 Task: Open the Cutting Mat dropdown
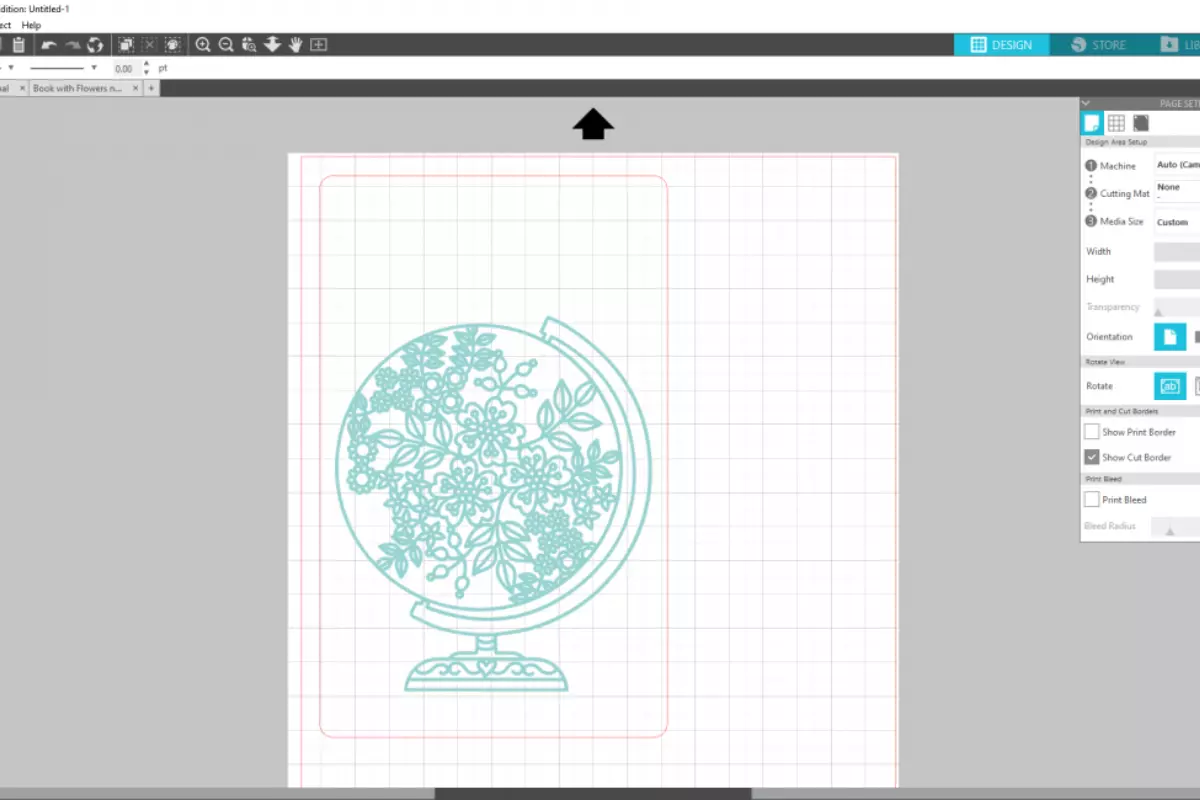1177,190
